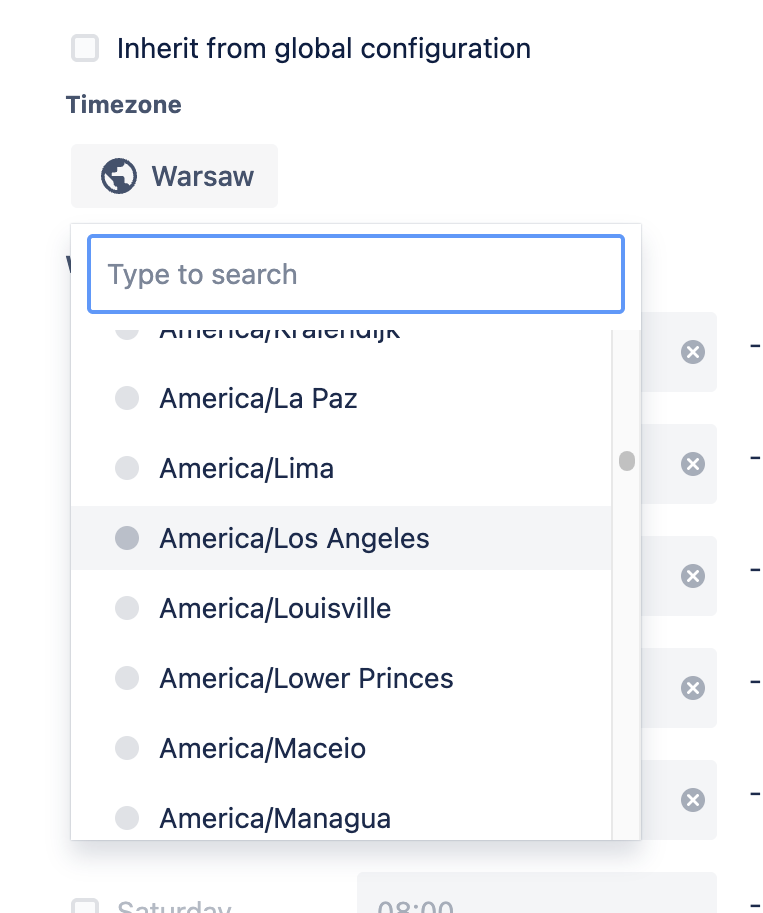Select America/Managua timezone option
Screen dimensions: 763x913
click(x=275, y=819)
